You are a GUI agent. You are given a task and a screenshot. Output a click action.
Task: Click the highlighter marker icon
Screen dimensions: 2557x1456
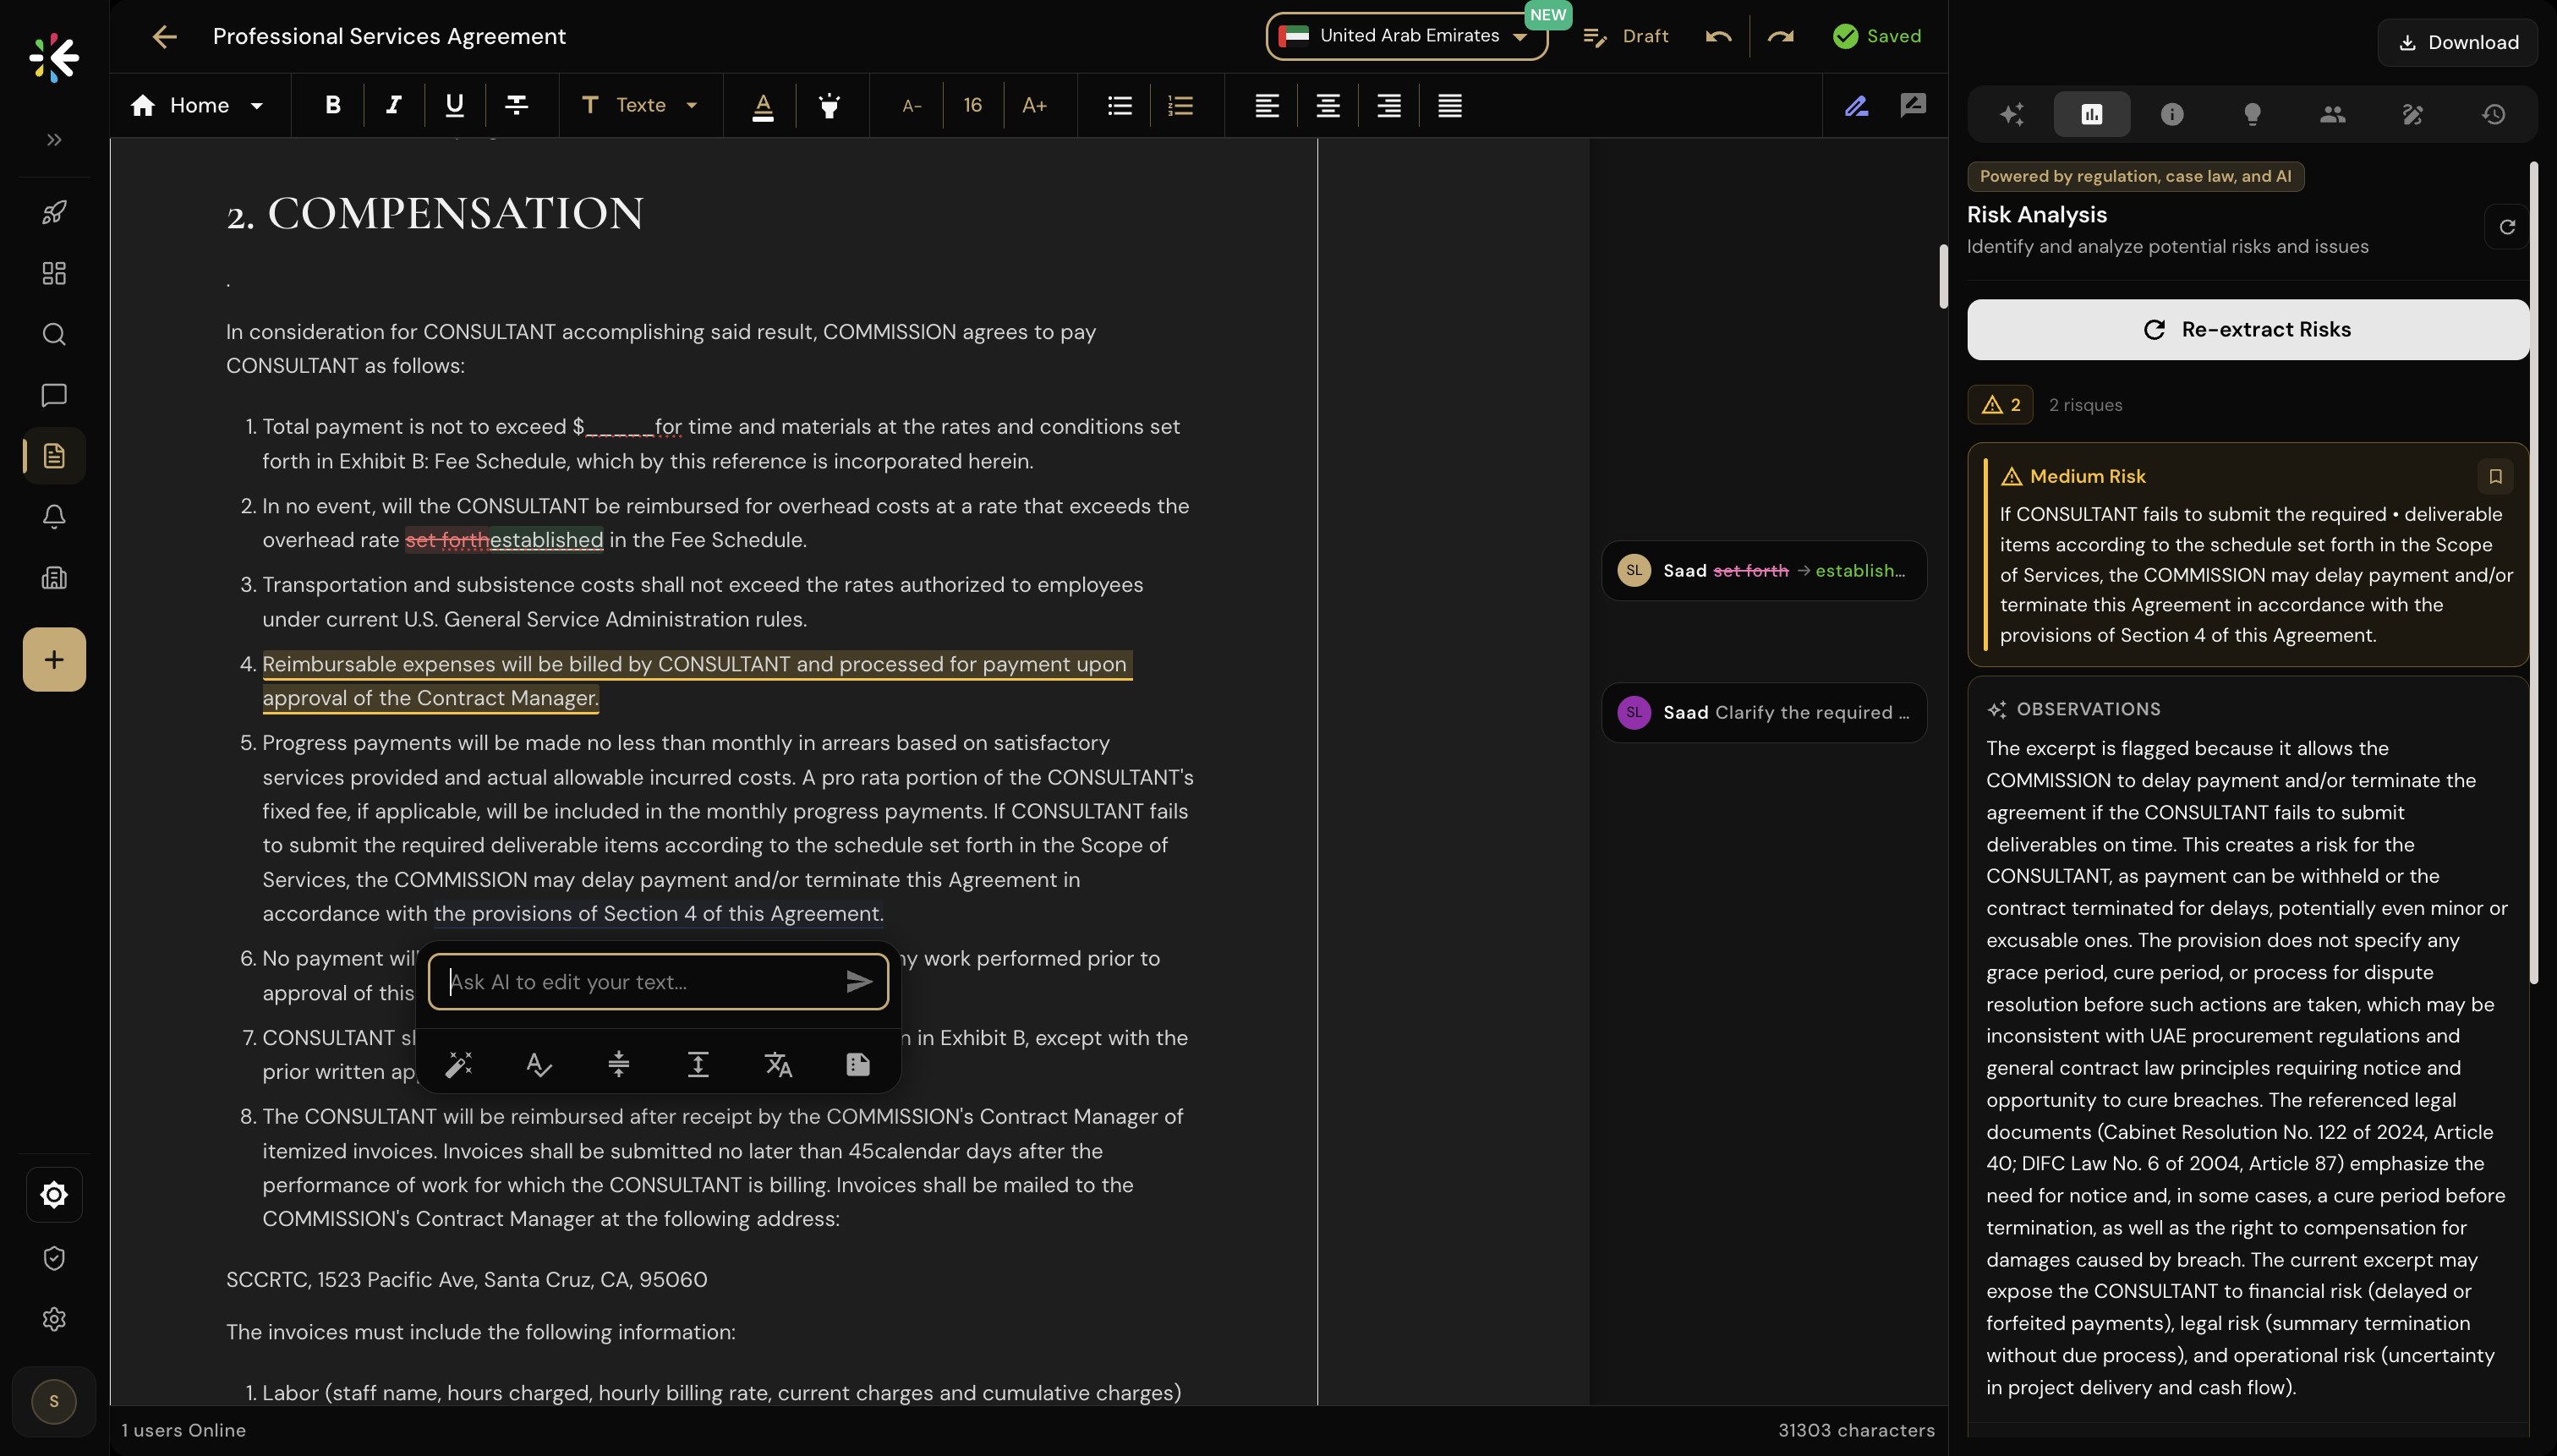point(829,105)
